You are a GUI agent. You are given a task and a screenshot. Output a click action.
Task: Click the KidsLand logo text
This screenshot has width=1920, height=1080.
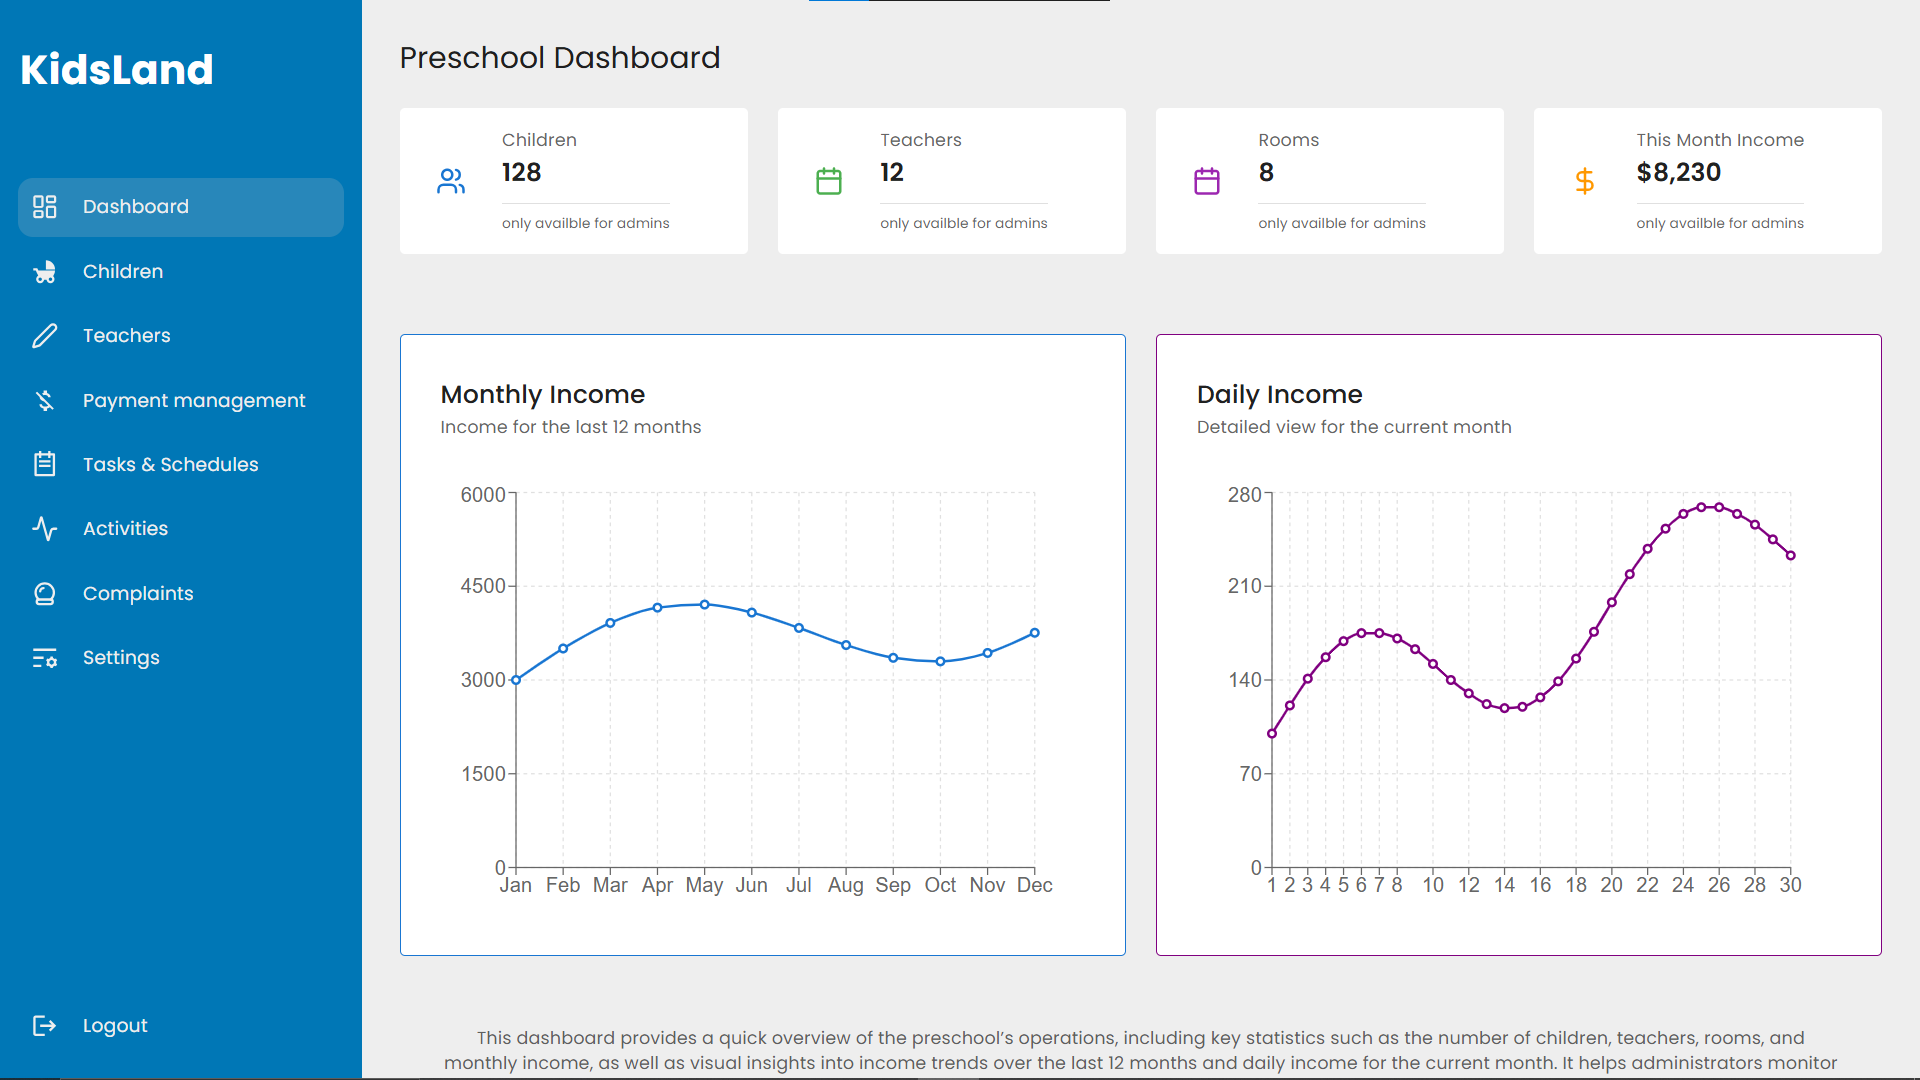click(117, 70)
